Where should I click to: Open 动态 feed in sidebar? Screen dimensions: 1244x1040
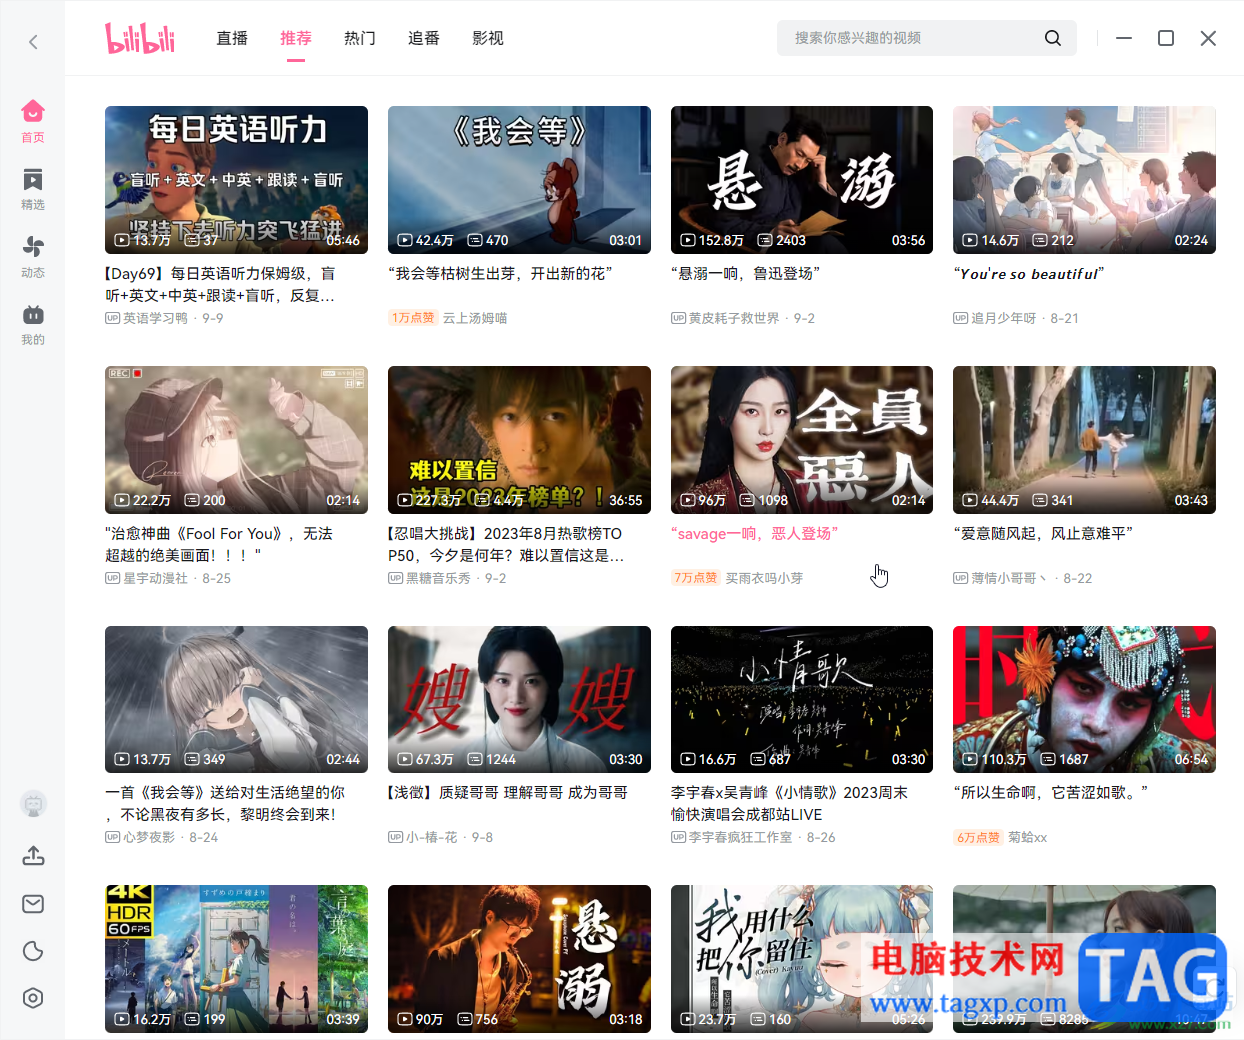coord(33,256)
